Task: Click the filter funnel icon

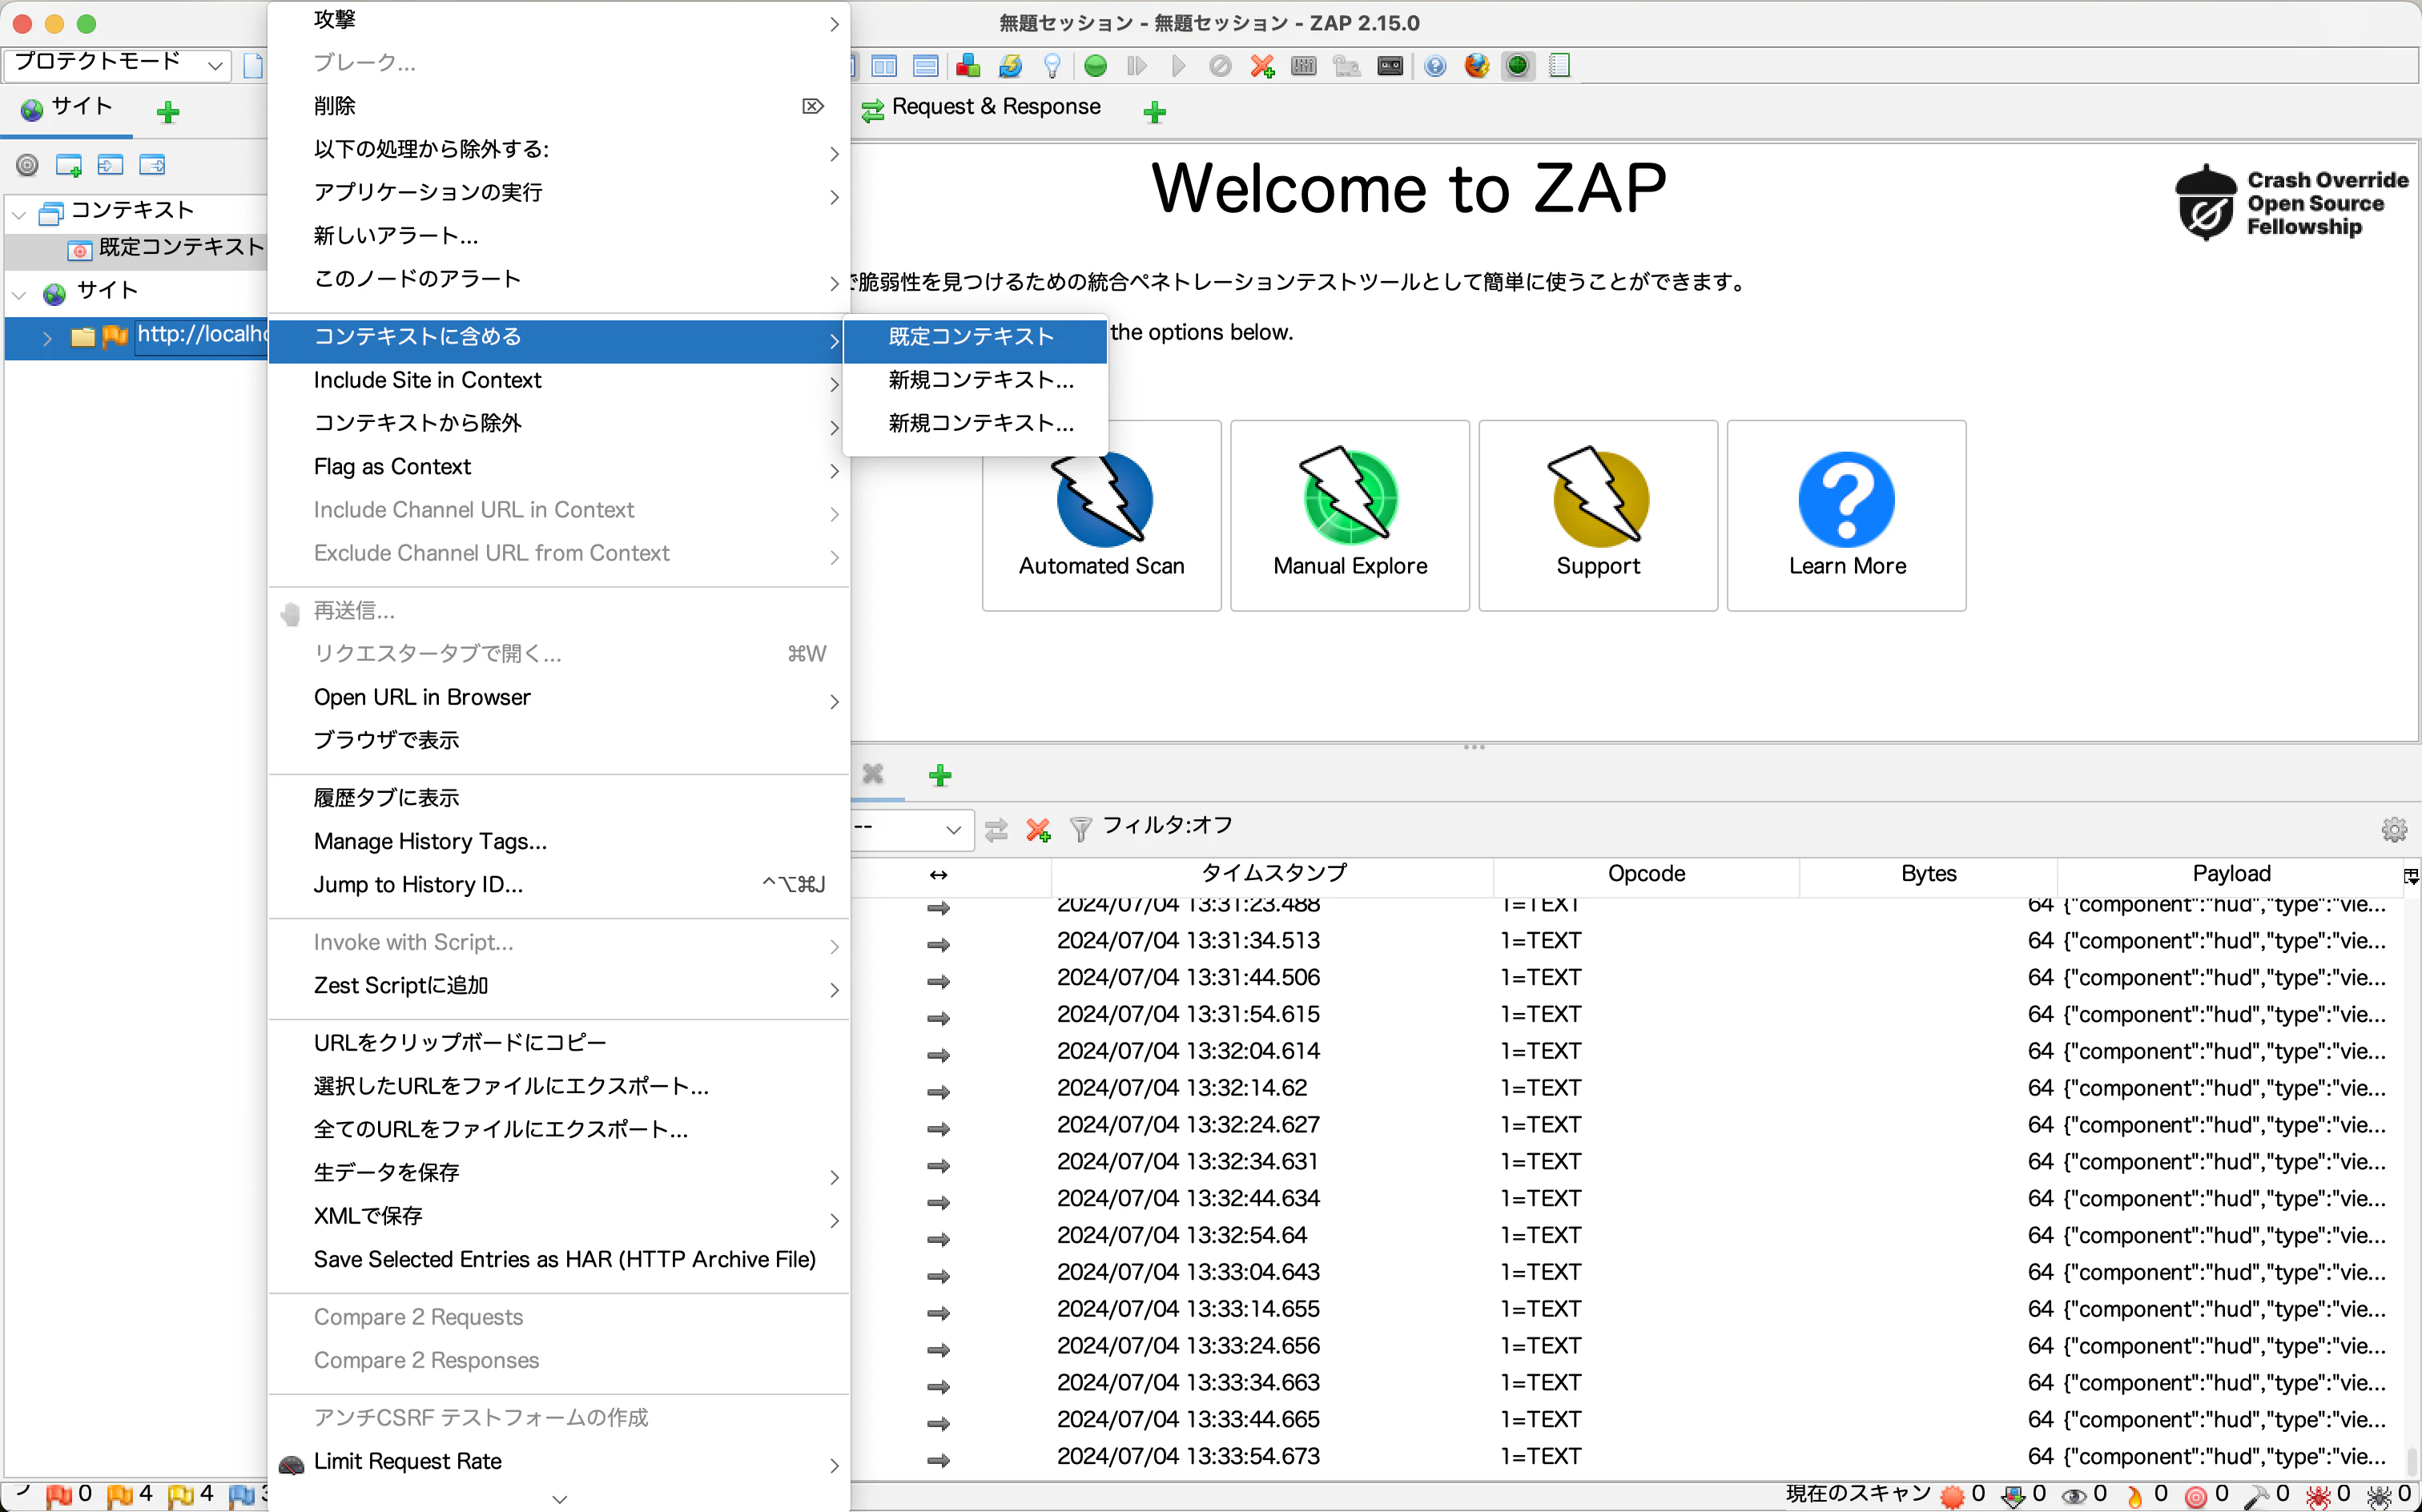Action: tap(1080, 828)
